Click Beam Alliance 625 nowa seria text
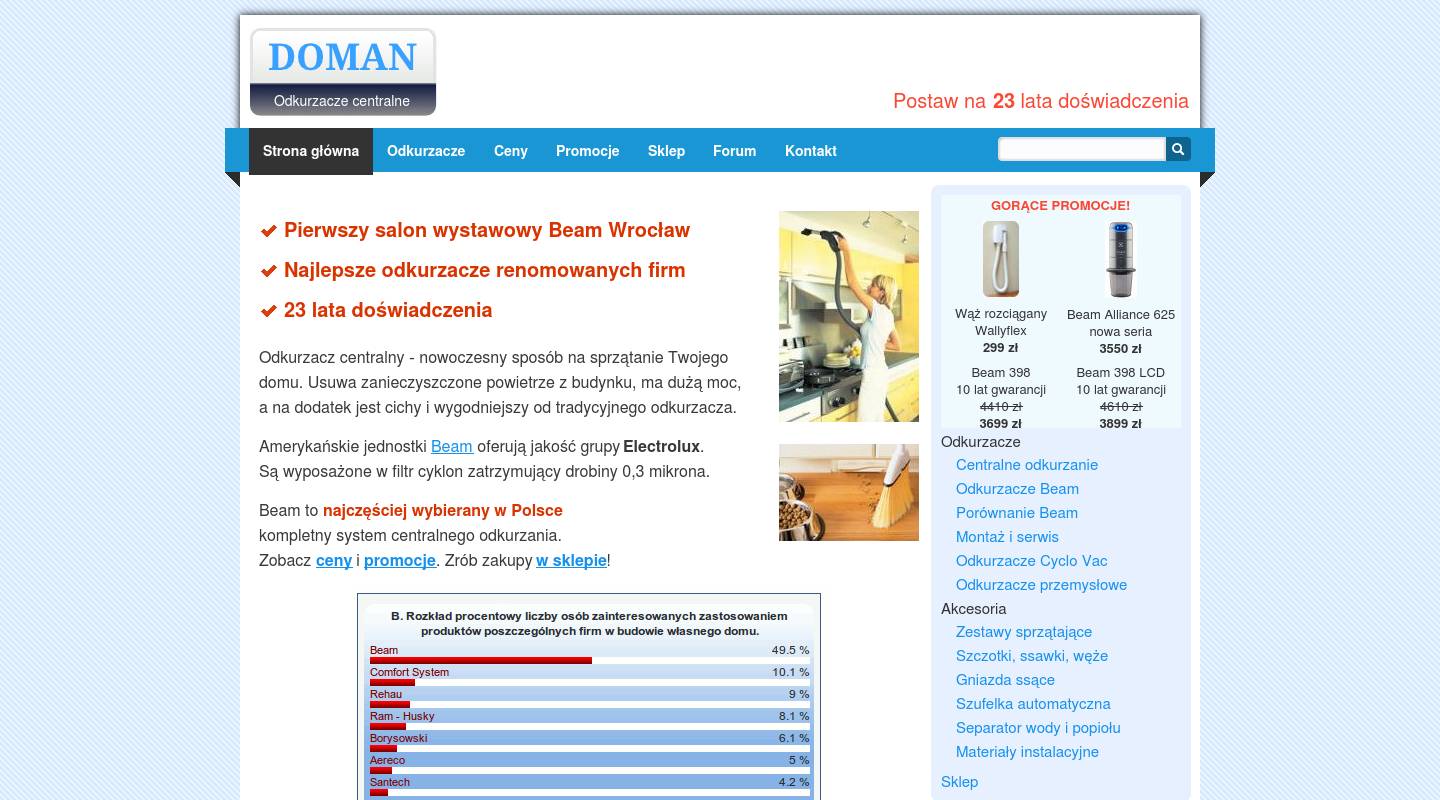1440x800 pixels. 1121,323
